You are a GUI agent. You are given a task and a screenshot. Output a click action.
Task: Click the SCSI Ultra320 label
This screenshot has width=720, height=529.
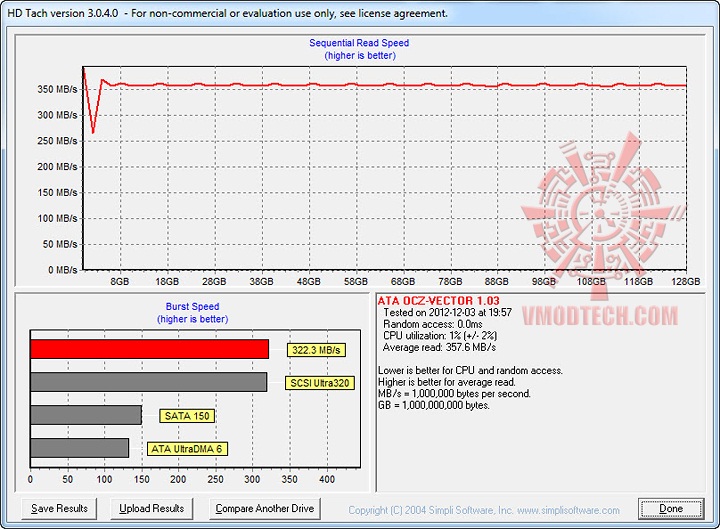coord(320,383)
